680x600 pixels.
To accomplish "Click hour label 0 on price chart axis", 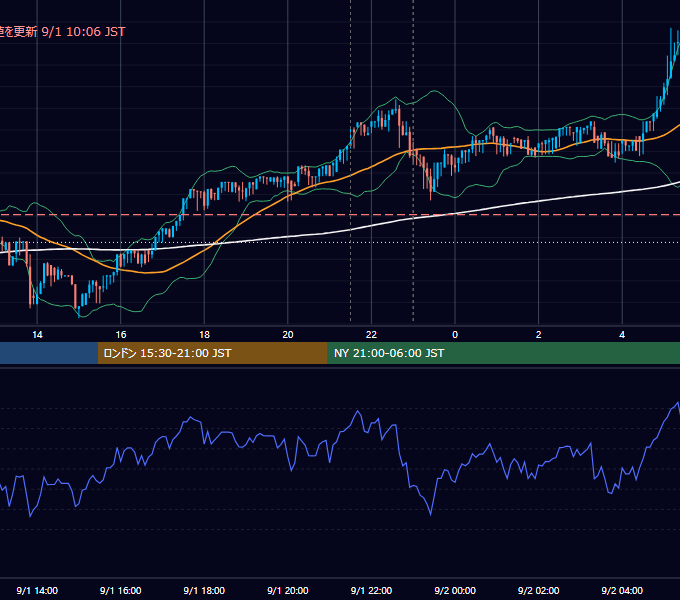I will [455, 335].
